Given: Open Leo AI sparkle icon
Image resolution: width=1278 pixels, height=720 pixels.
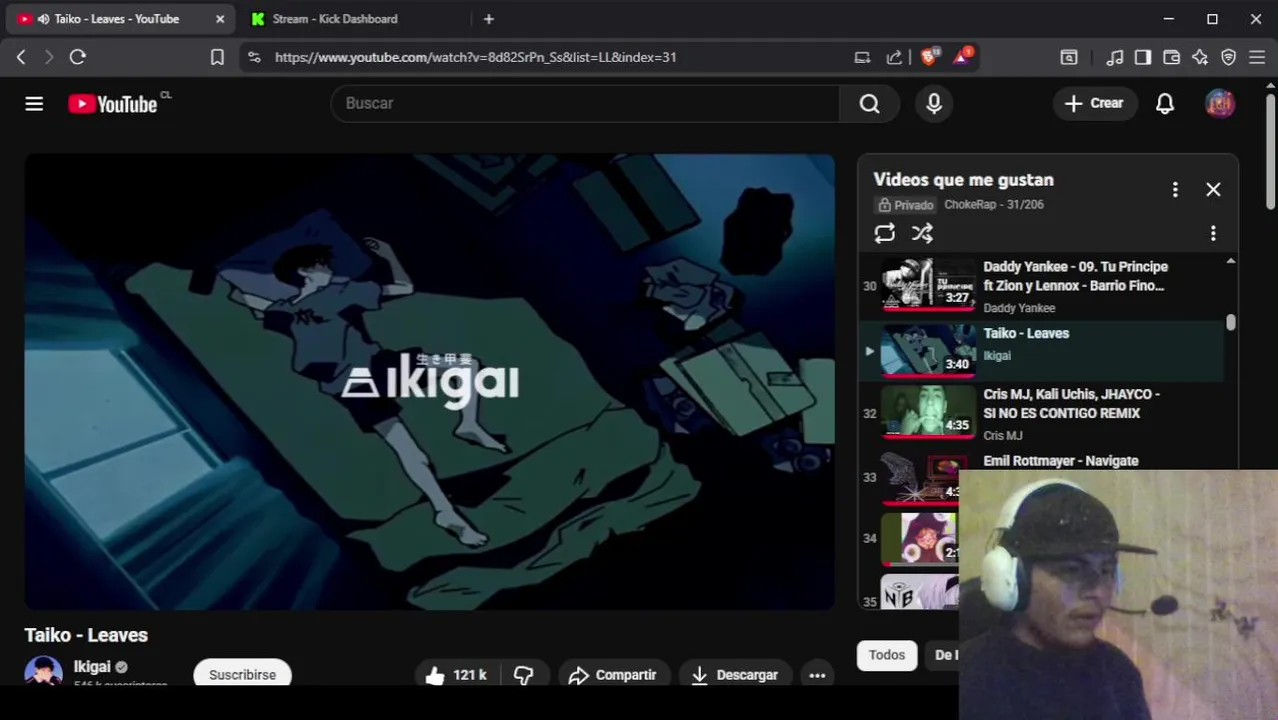Looking at the screenshot, I should tap(1200, 57).
